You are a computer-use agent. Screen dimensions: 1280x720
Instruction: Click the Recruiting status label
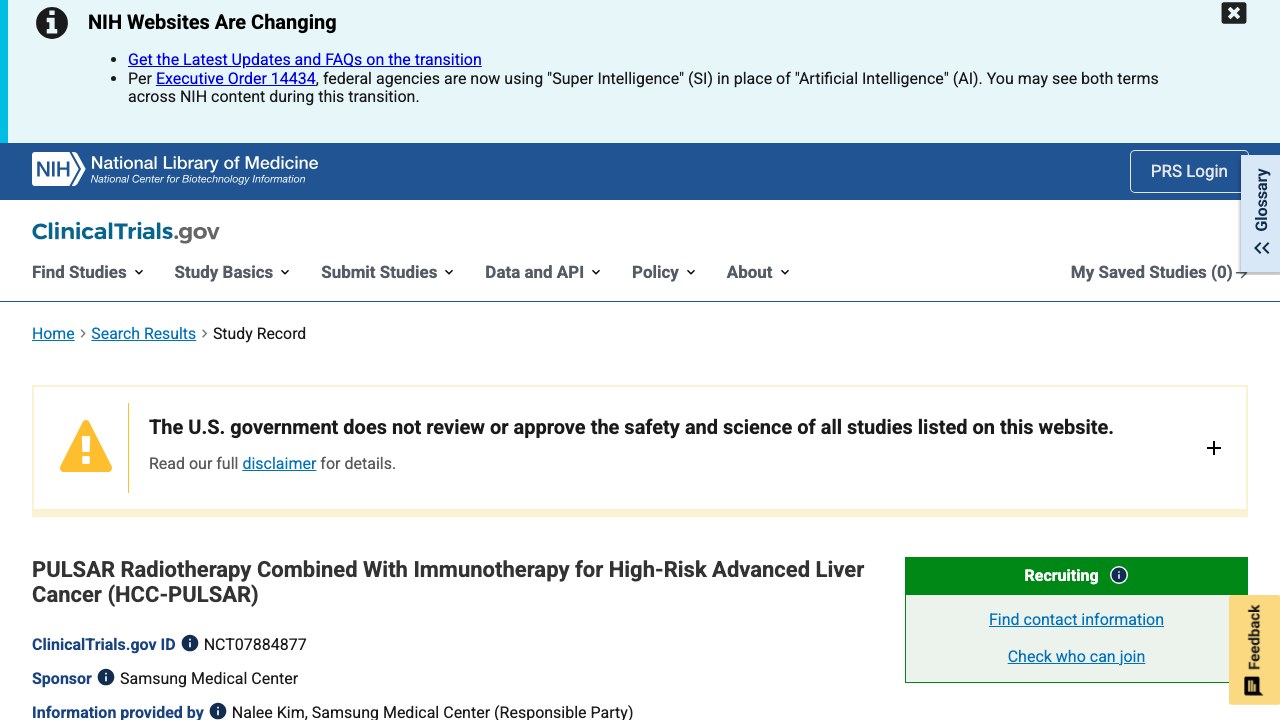pos(1061,576)
